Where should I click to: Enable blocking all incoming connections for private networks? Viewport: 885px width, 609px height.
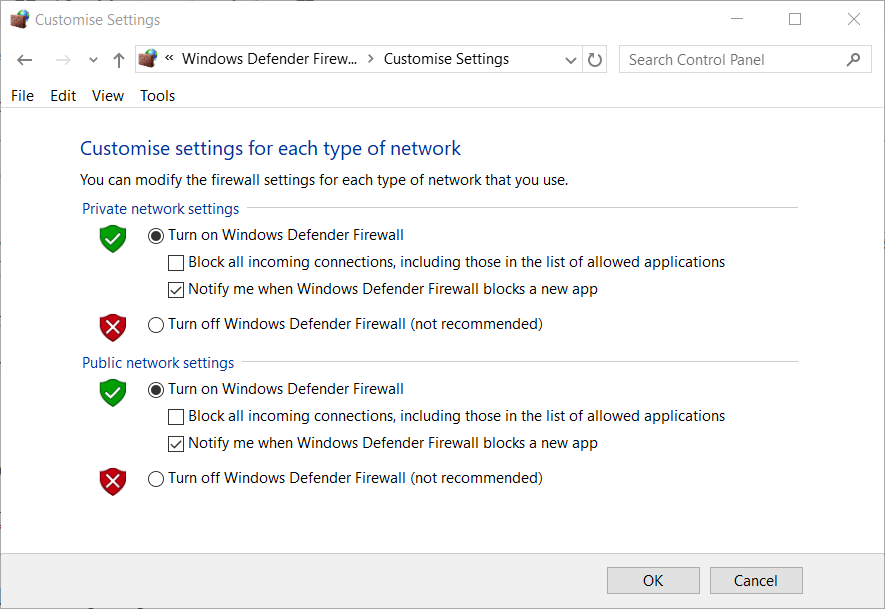coord(176,262)
